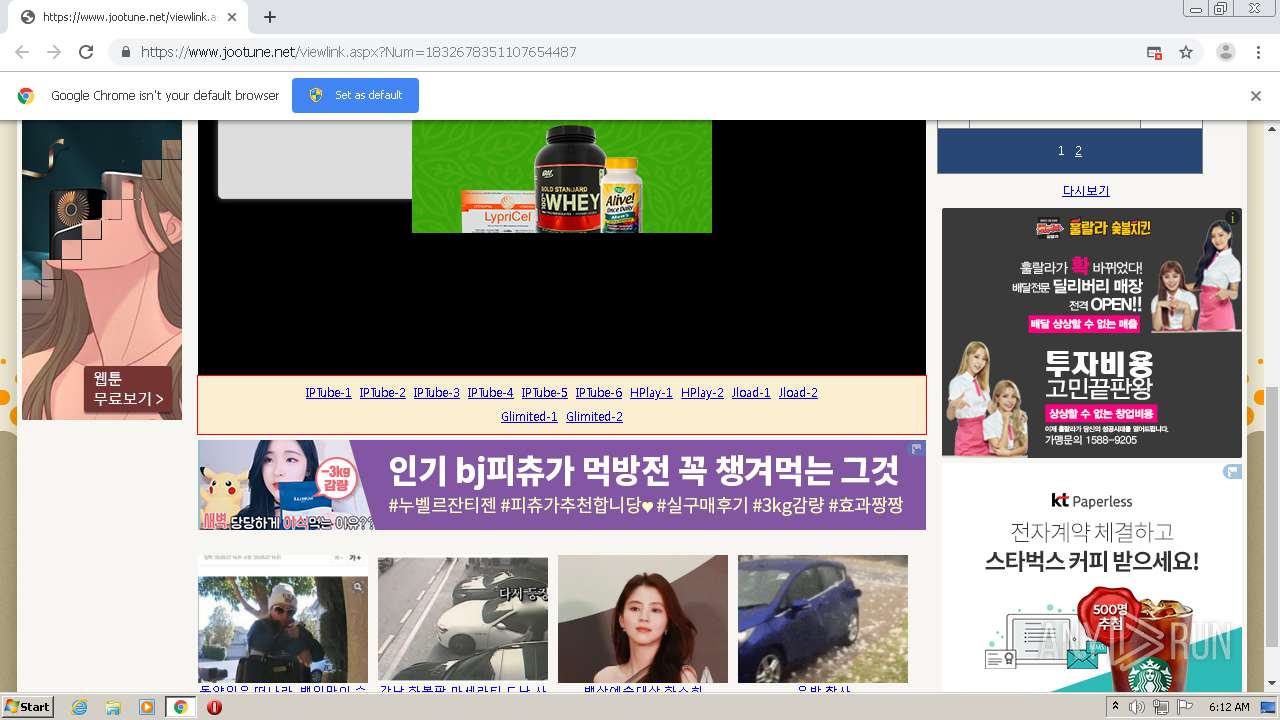Go forward to next page

coord(54,52)
